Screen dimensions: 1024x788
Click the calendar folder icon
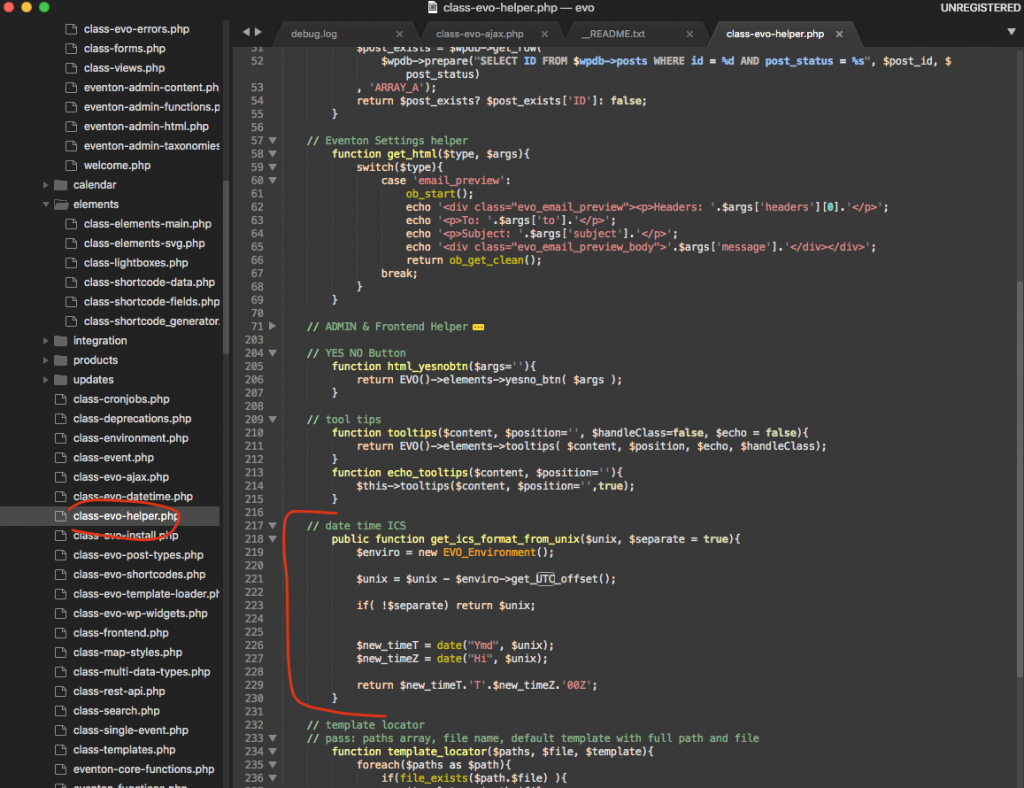(61, 185)
